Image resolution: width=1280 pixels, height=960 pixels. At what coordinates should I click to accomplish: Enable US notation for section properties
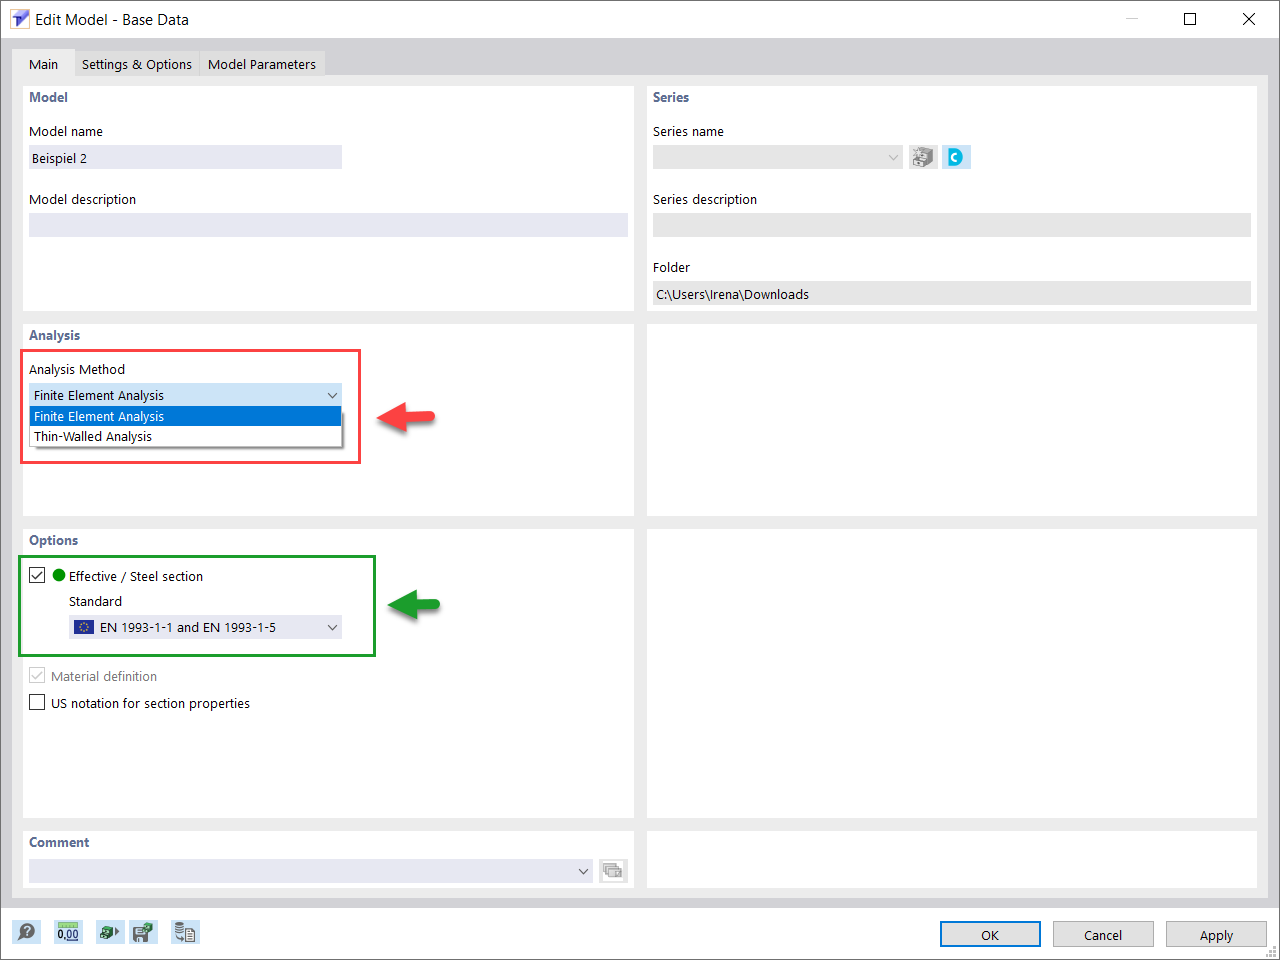(x=37, y=702)
